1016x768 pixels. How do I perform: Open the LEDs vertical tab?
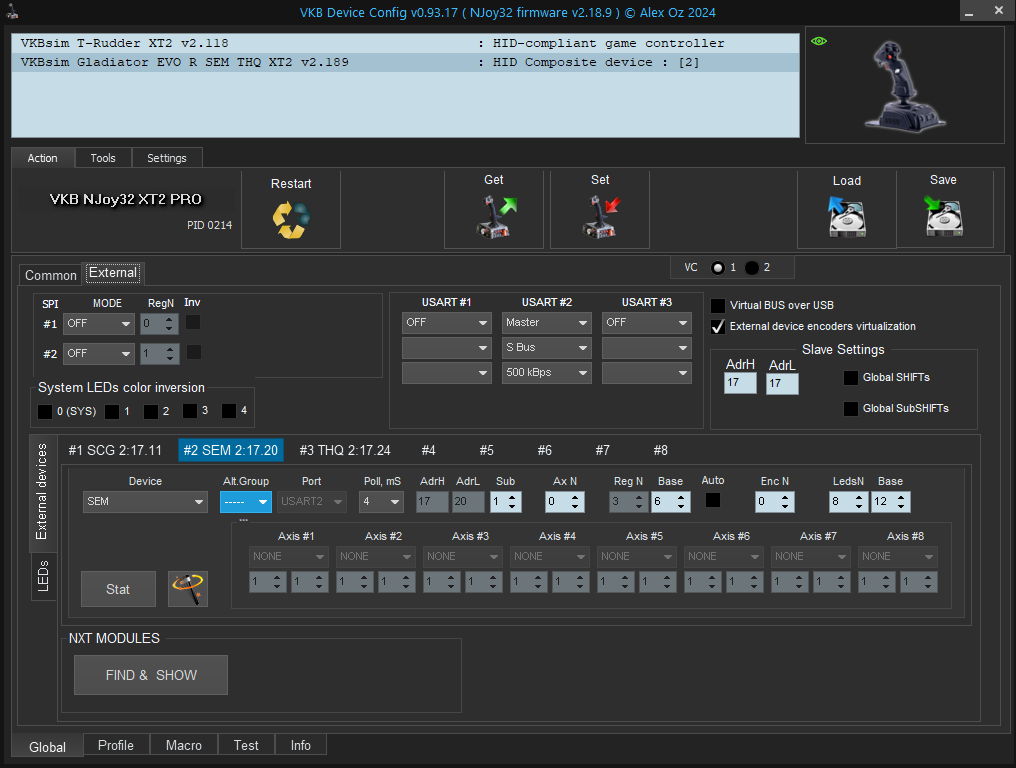pyautogui.click(x=43, y=576)
